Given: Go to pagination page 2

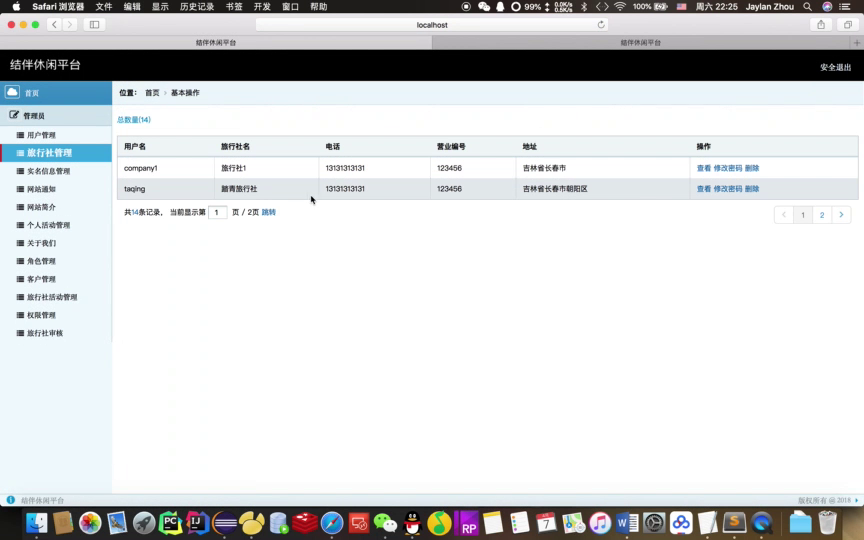Looking at the screenshot, I should [x=822, y=215].
